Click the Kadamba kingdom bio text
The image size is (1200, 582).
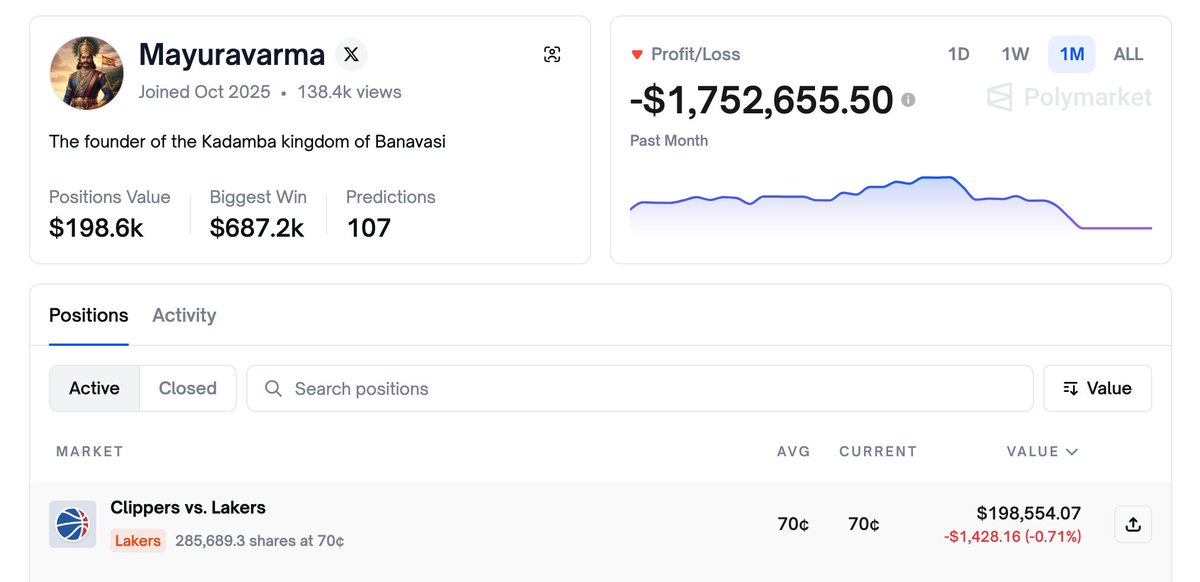click(247, 142)
